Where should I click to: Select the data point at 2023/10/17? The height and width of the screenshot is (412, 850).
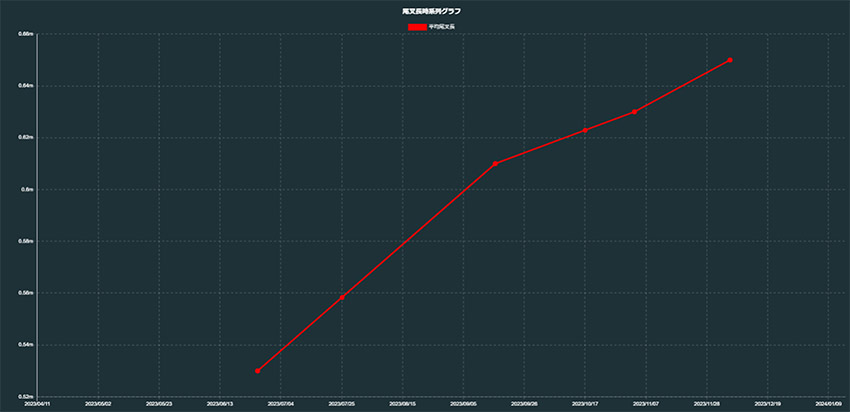point(585,130)
